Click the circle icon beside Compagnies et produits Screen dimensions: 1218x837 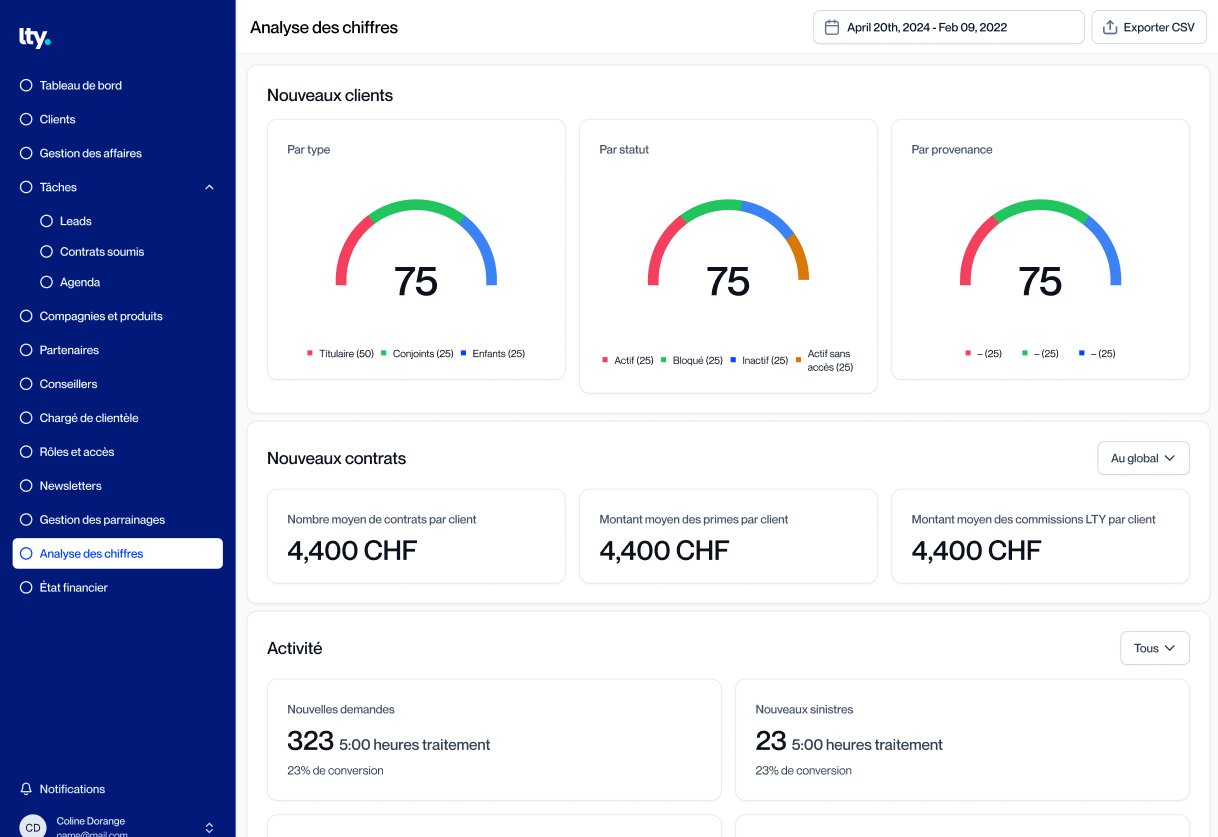pos(26,316)
